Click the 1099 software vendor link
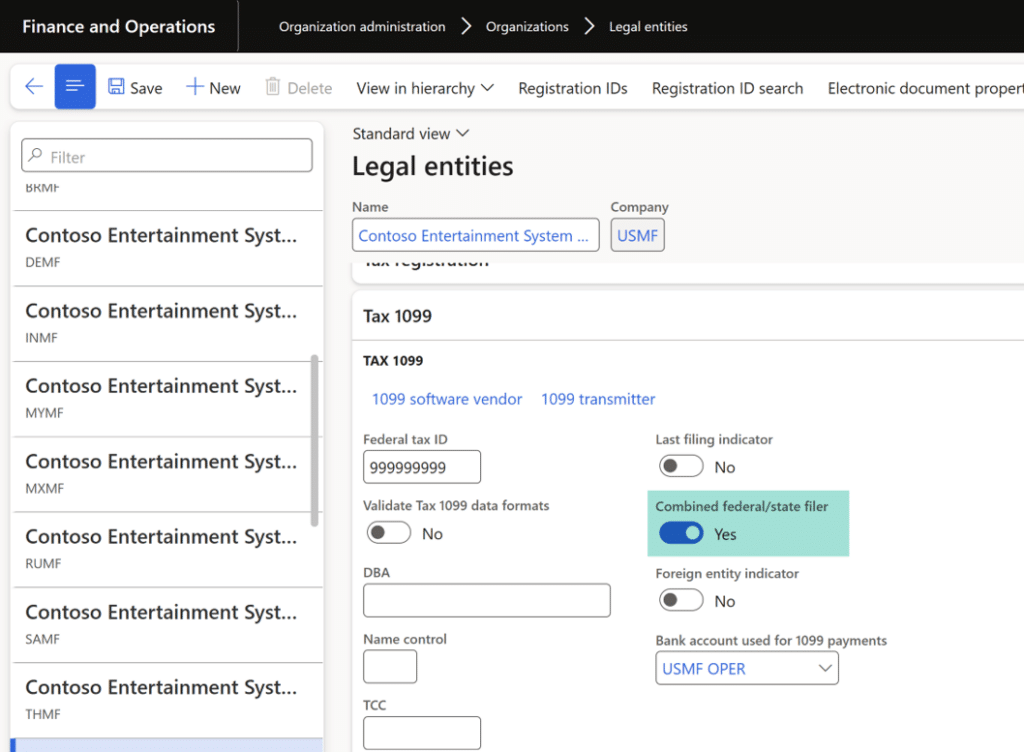 [447, 399]
